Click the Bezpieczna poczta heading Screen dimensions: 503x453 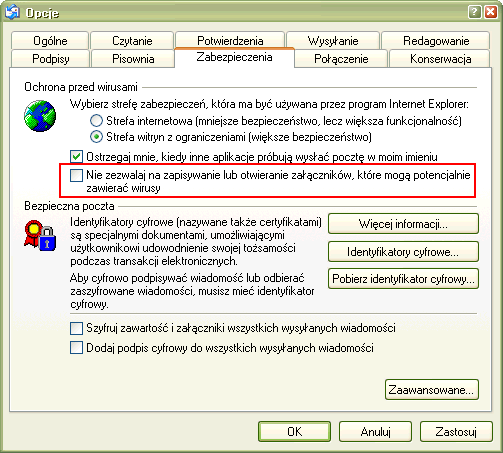(69, 206)
